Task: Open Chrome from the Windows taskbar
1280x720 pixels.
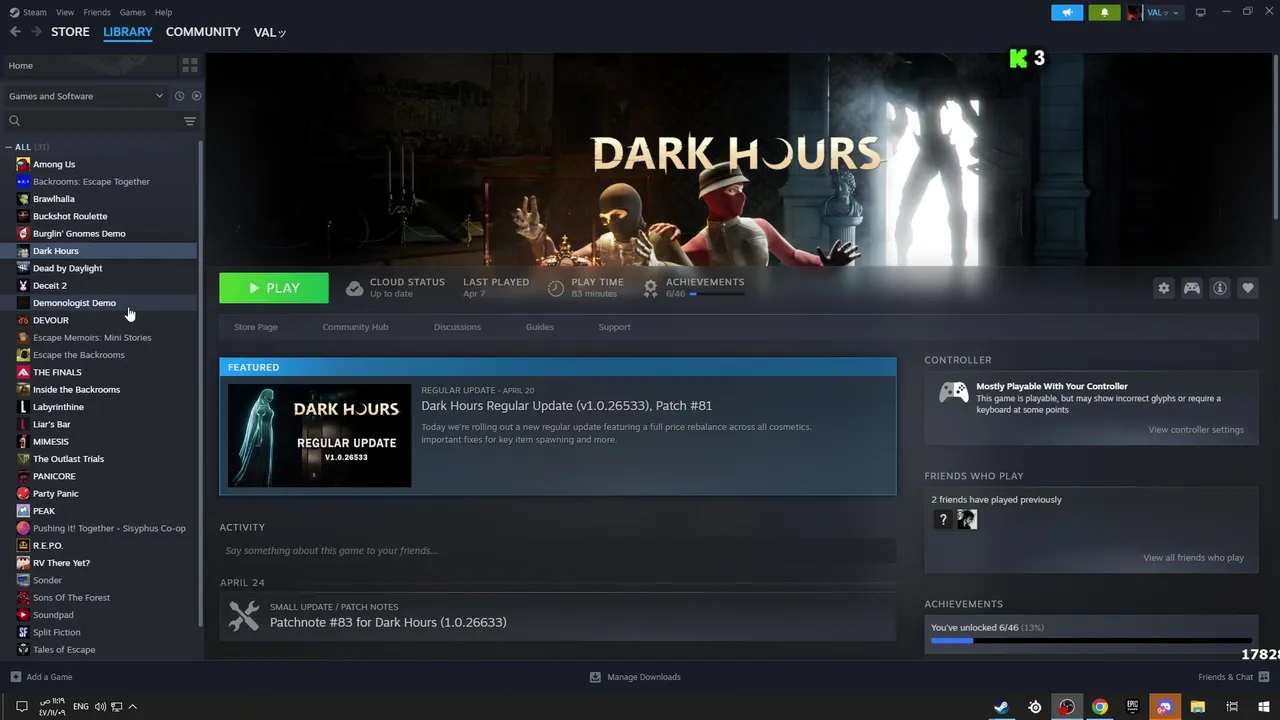Action: point(1099,707)
